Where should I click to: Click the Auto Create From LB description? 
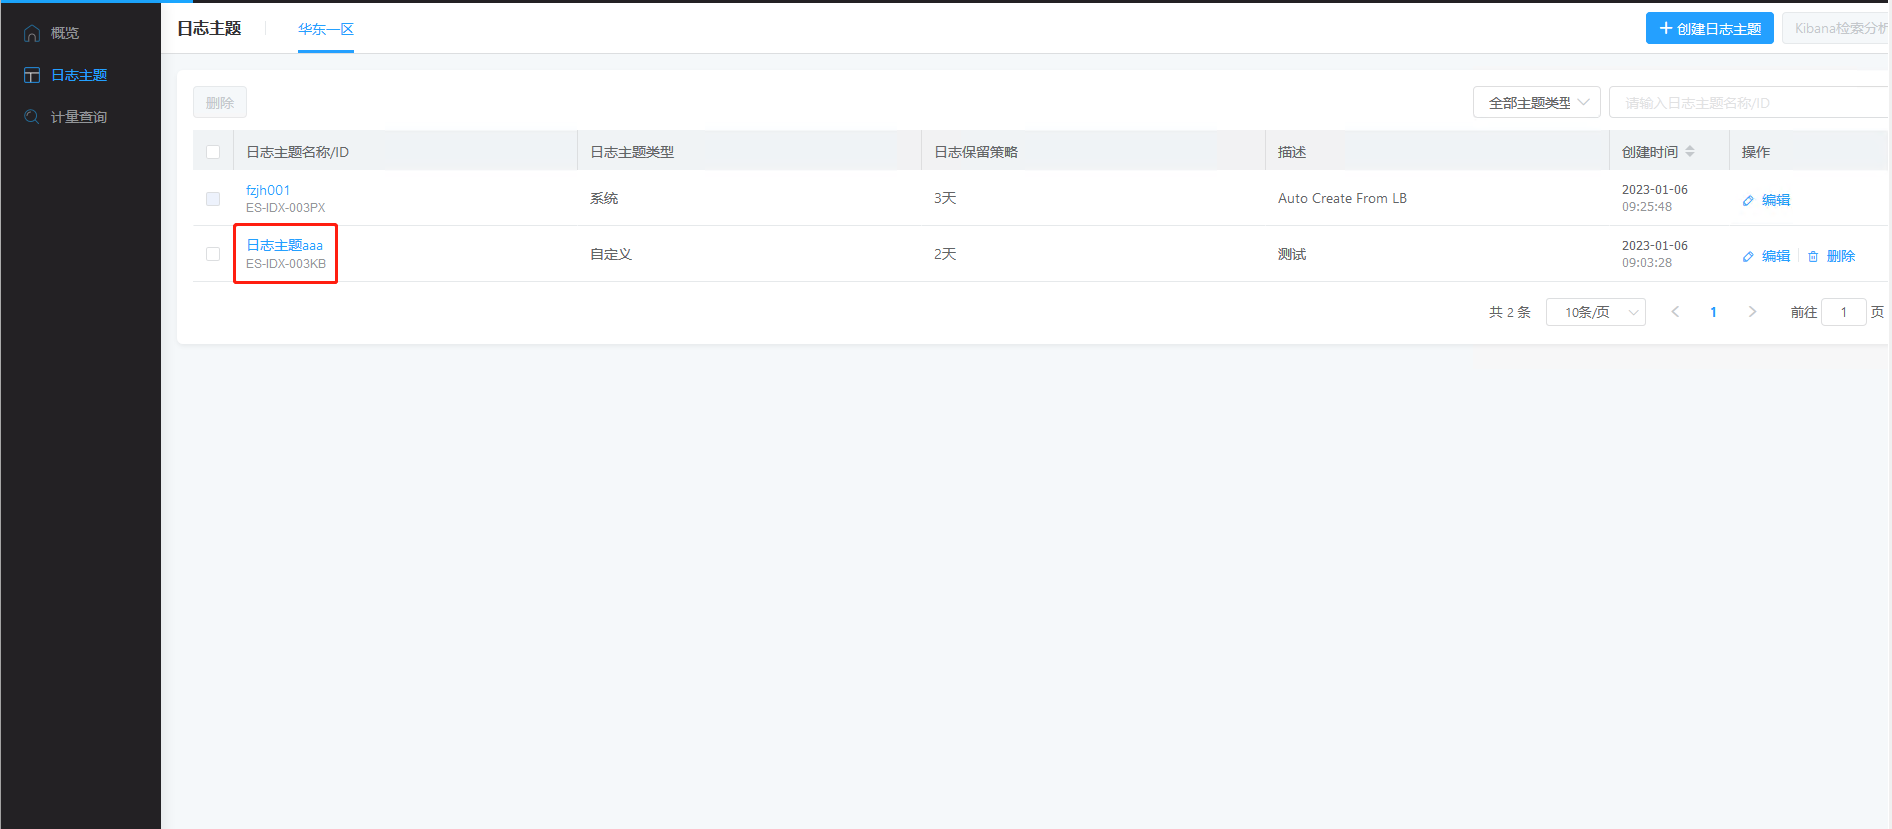[x=1342, y=198]
